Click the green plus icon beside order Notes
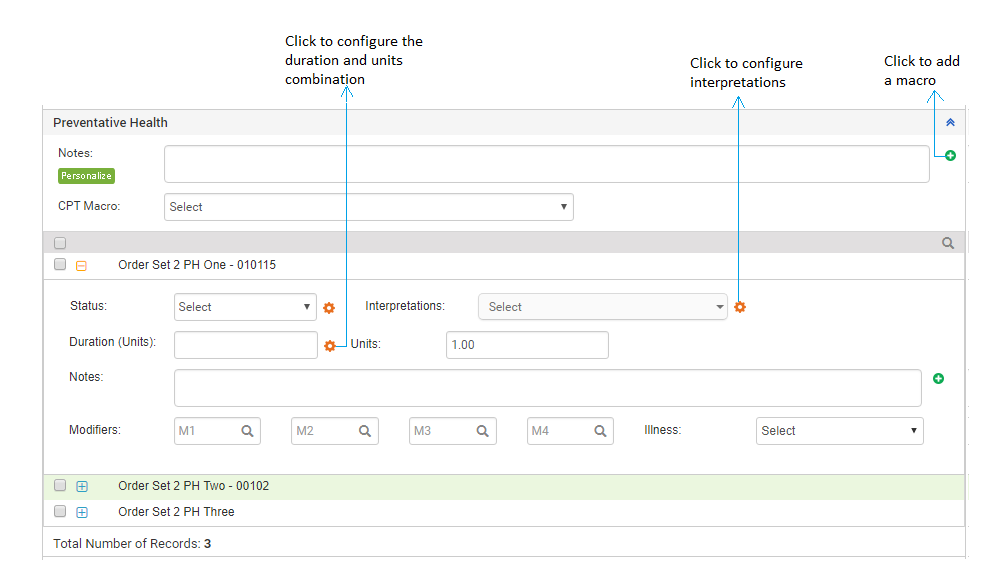This screenshot has width=982, height=576. click(938, 379)
